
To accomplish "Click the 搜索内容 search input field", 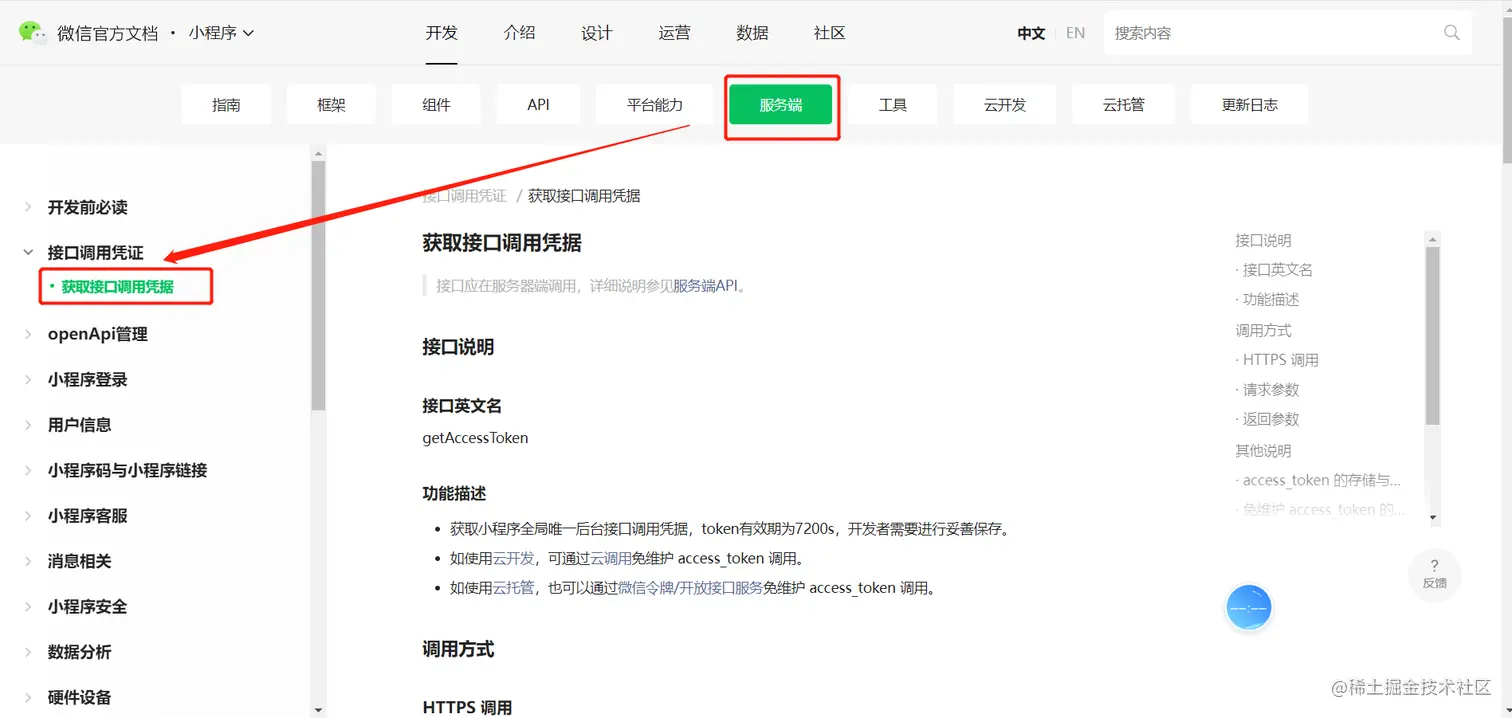I will pyautogui.click(x=1288, y=33).
